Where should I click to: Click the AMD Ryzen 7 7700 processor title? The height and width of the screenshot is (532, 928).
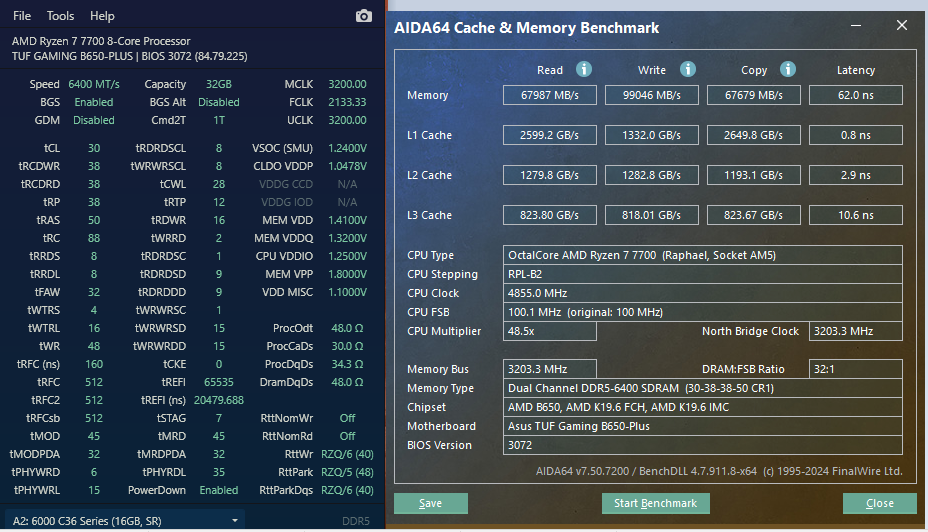[101, 41]
